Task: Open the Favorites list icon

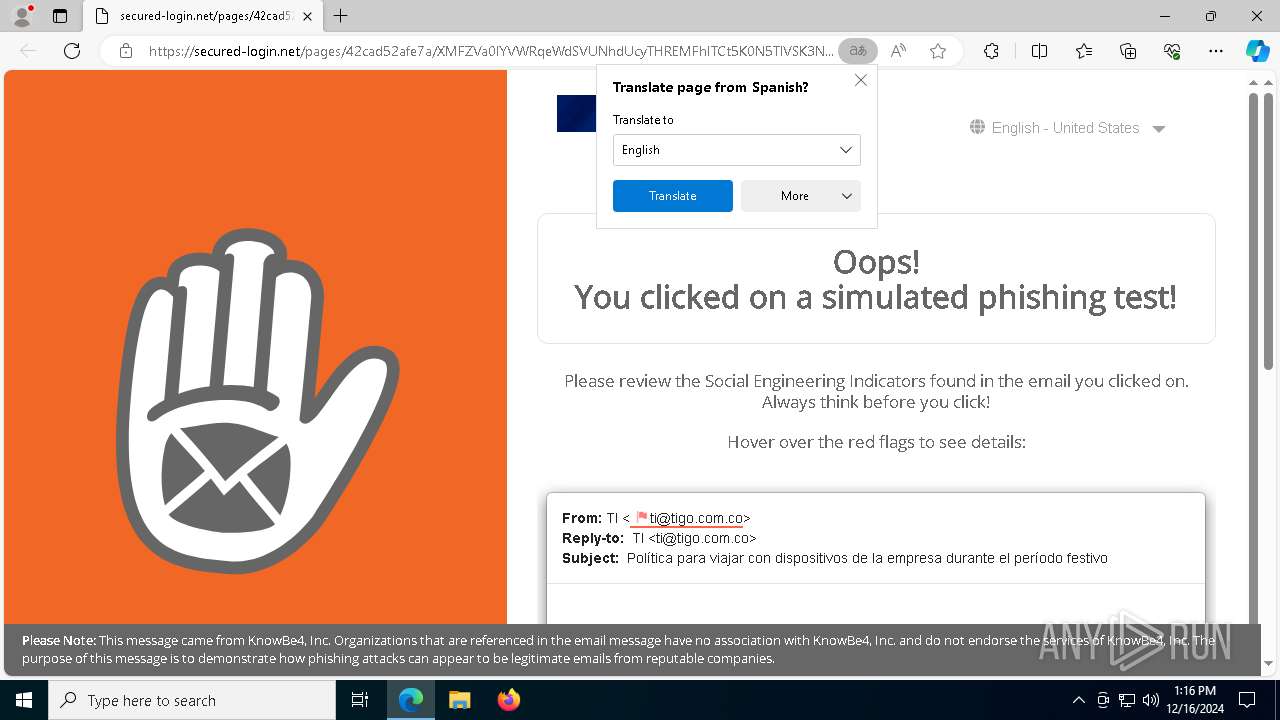Action: 1084,51
